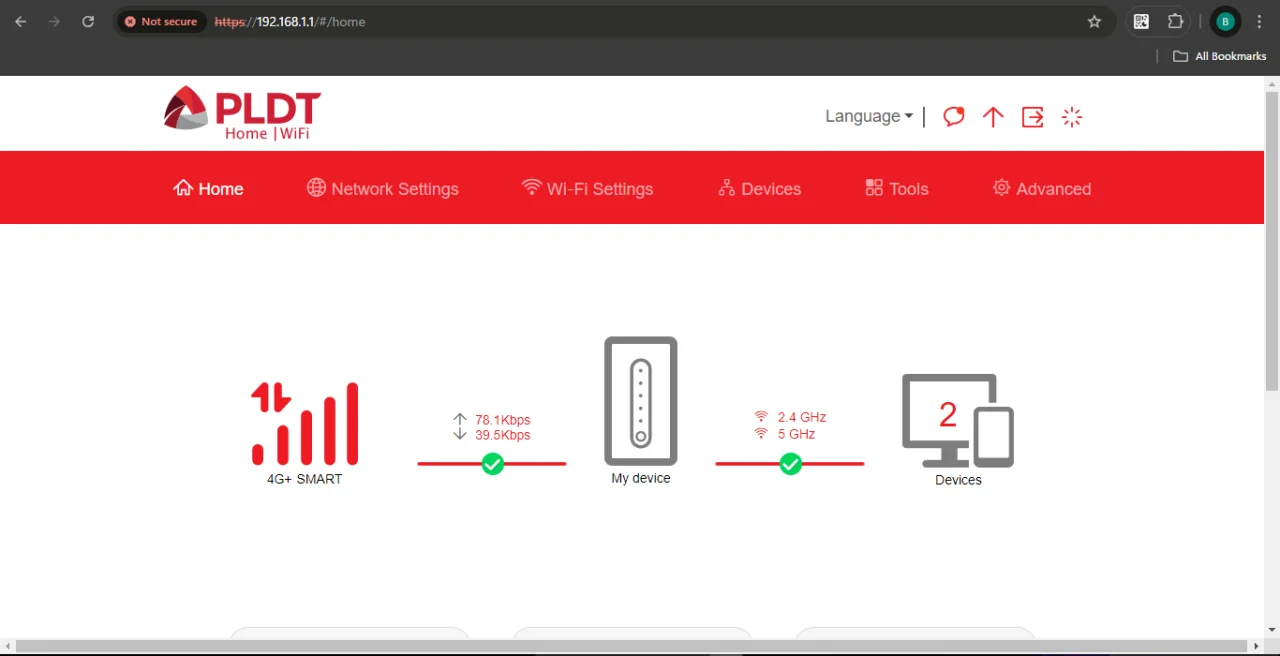
Task: Click the horizontal page scrollbar
Action: coord(631,647)
